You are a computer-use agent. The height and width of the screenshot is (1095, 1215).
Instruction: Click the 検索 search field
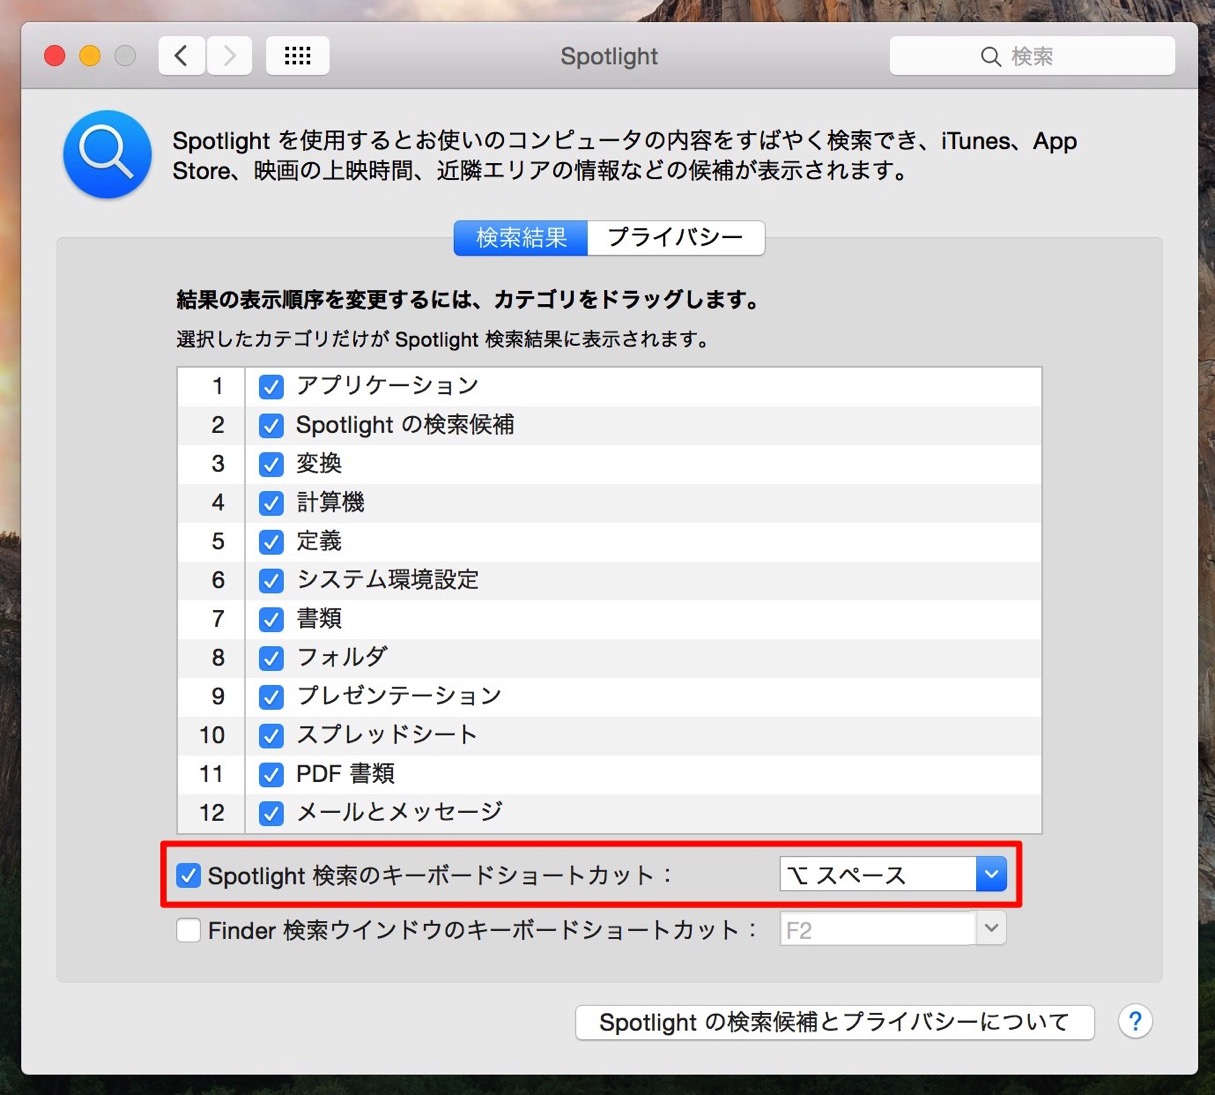pyautogui.click(x=1032, y=56)
